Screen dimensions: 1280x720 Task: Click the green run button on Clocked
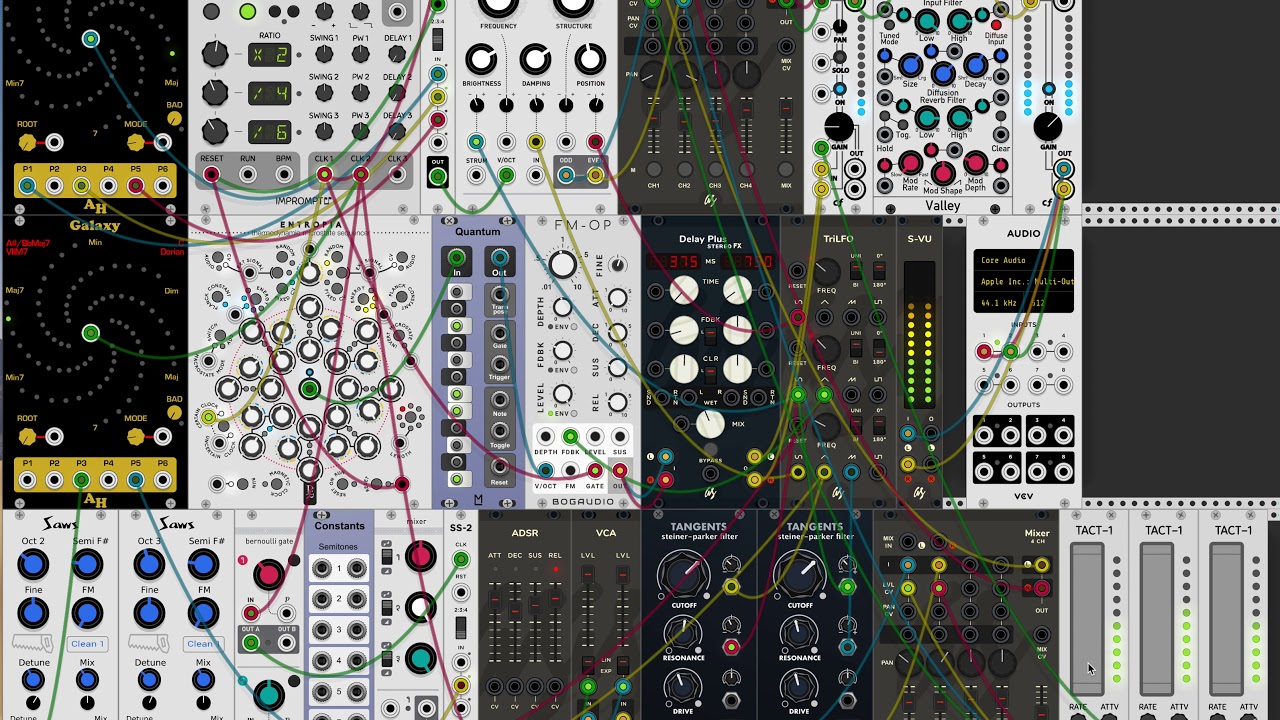247,12
